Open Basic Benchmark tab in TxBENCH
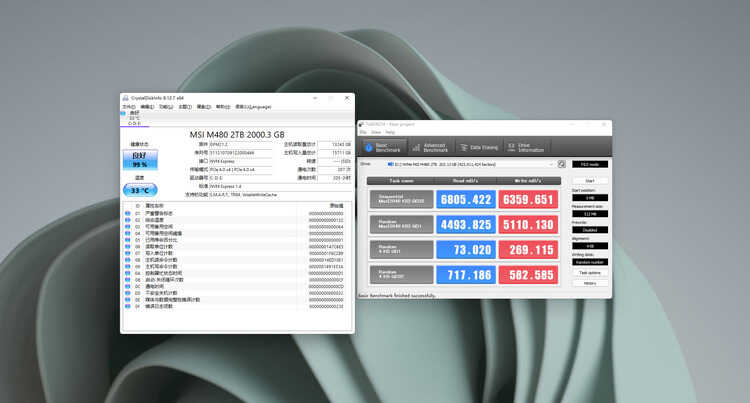This screenshot has height=403, width=750. 384,147
